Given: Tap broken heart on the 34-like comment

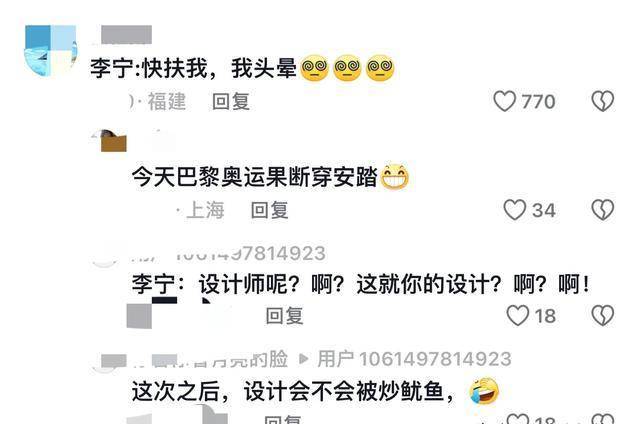Looking at the screenshot, I should pyautogui.click(x=602, y=210).
